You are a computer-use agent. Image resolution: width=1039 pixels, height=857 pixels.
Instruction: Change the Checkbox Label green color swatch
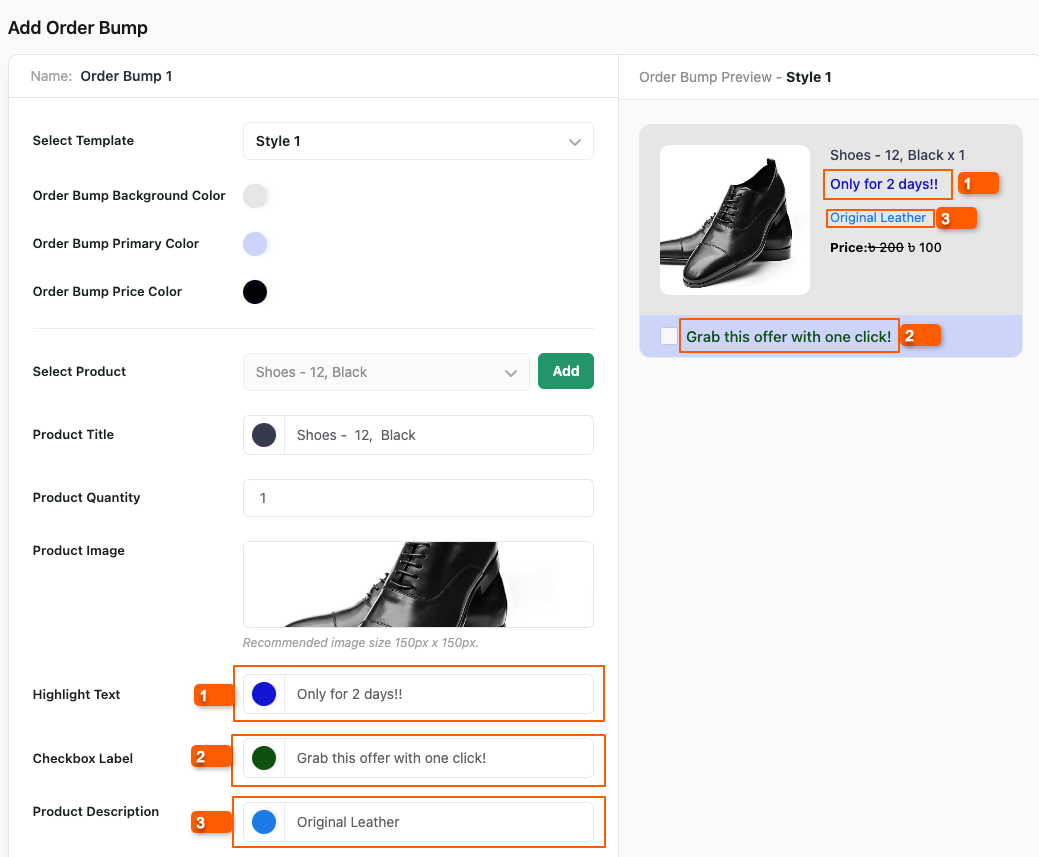click(x=264, y=758)
